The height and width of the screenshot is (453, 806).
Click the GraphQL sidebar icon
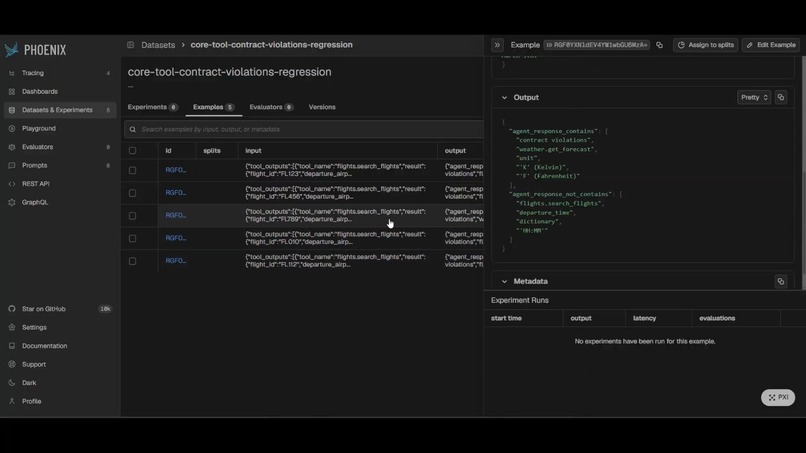click(12, 202)
